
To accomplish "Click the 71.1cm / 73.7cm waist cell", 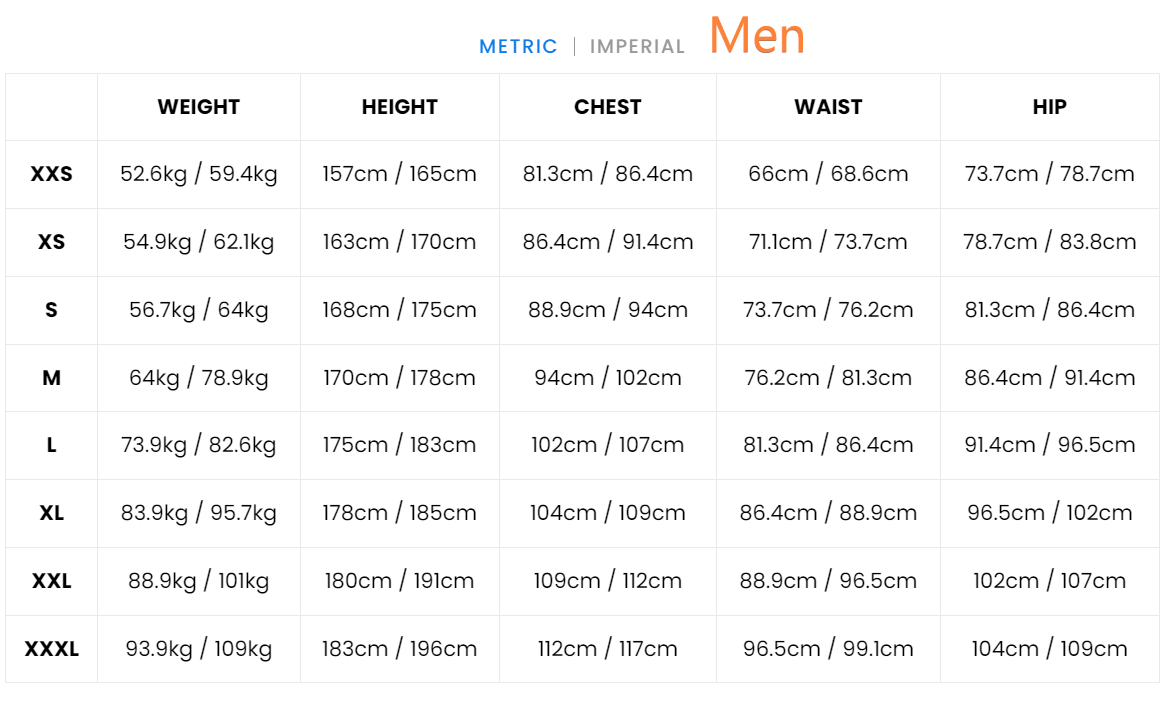I will click(828, 242).
